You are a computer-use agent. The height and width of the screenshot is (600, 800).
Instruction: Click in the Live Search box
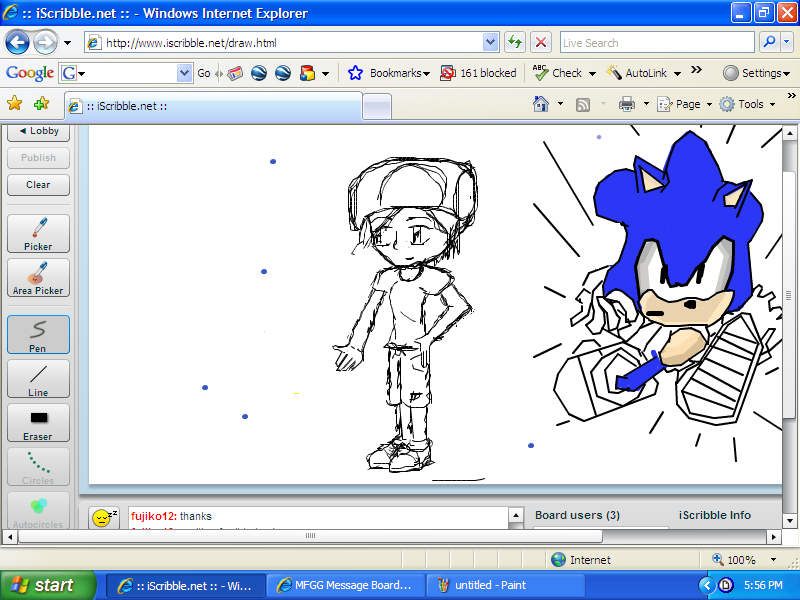tap(655, 43)
